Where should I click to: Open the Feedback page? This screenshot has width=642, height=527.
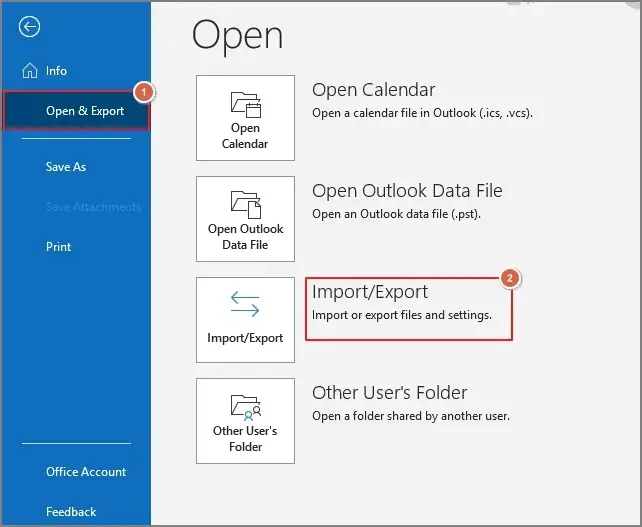(x=71, y=512)
